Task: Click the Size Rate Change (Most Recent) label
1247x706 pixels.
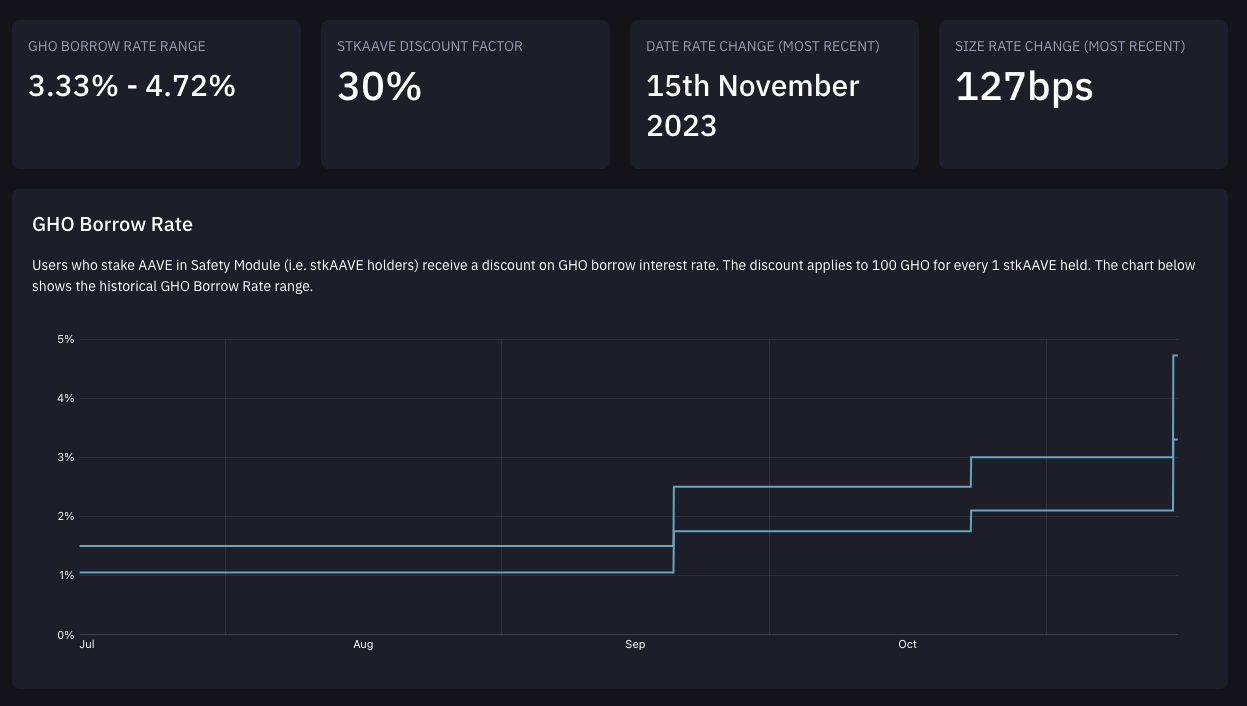Action: tap(1070, 46)
